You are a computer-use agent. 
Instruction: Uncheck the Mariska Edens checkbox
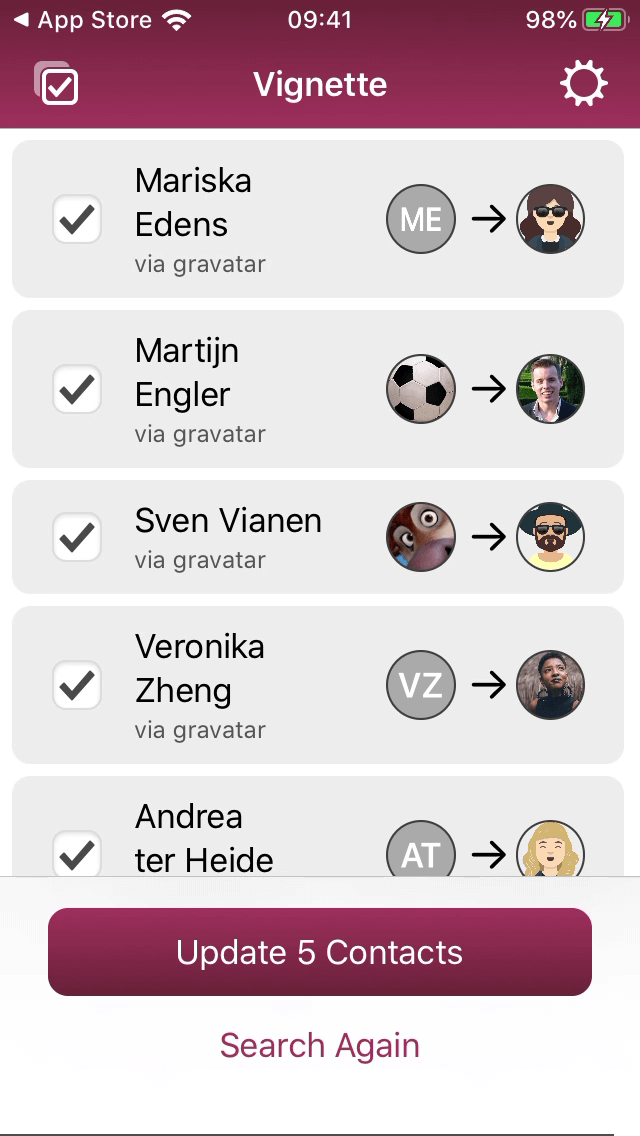(x=77, y=219)
